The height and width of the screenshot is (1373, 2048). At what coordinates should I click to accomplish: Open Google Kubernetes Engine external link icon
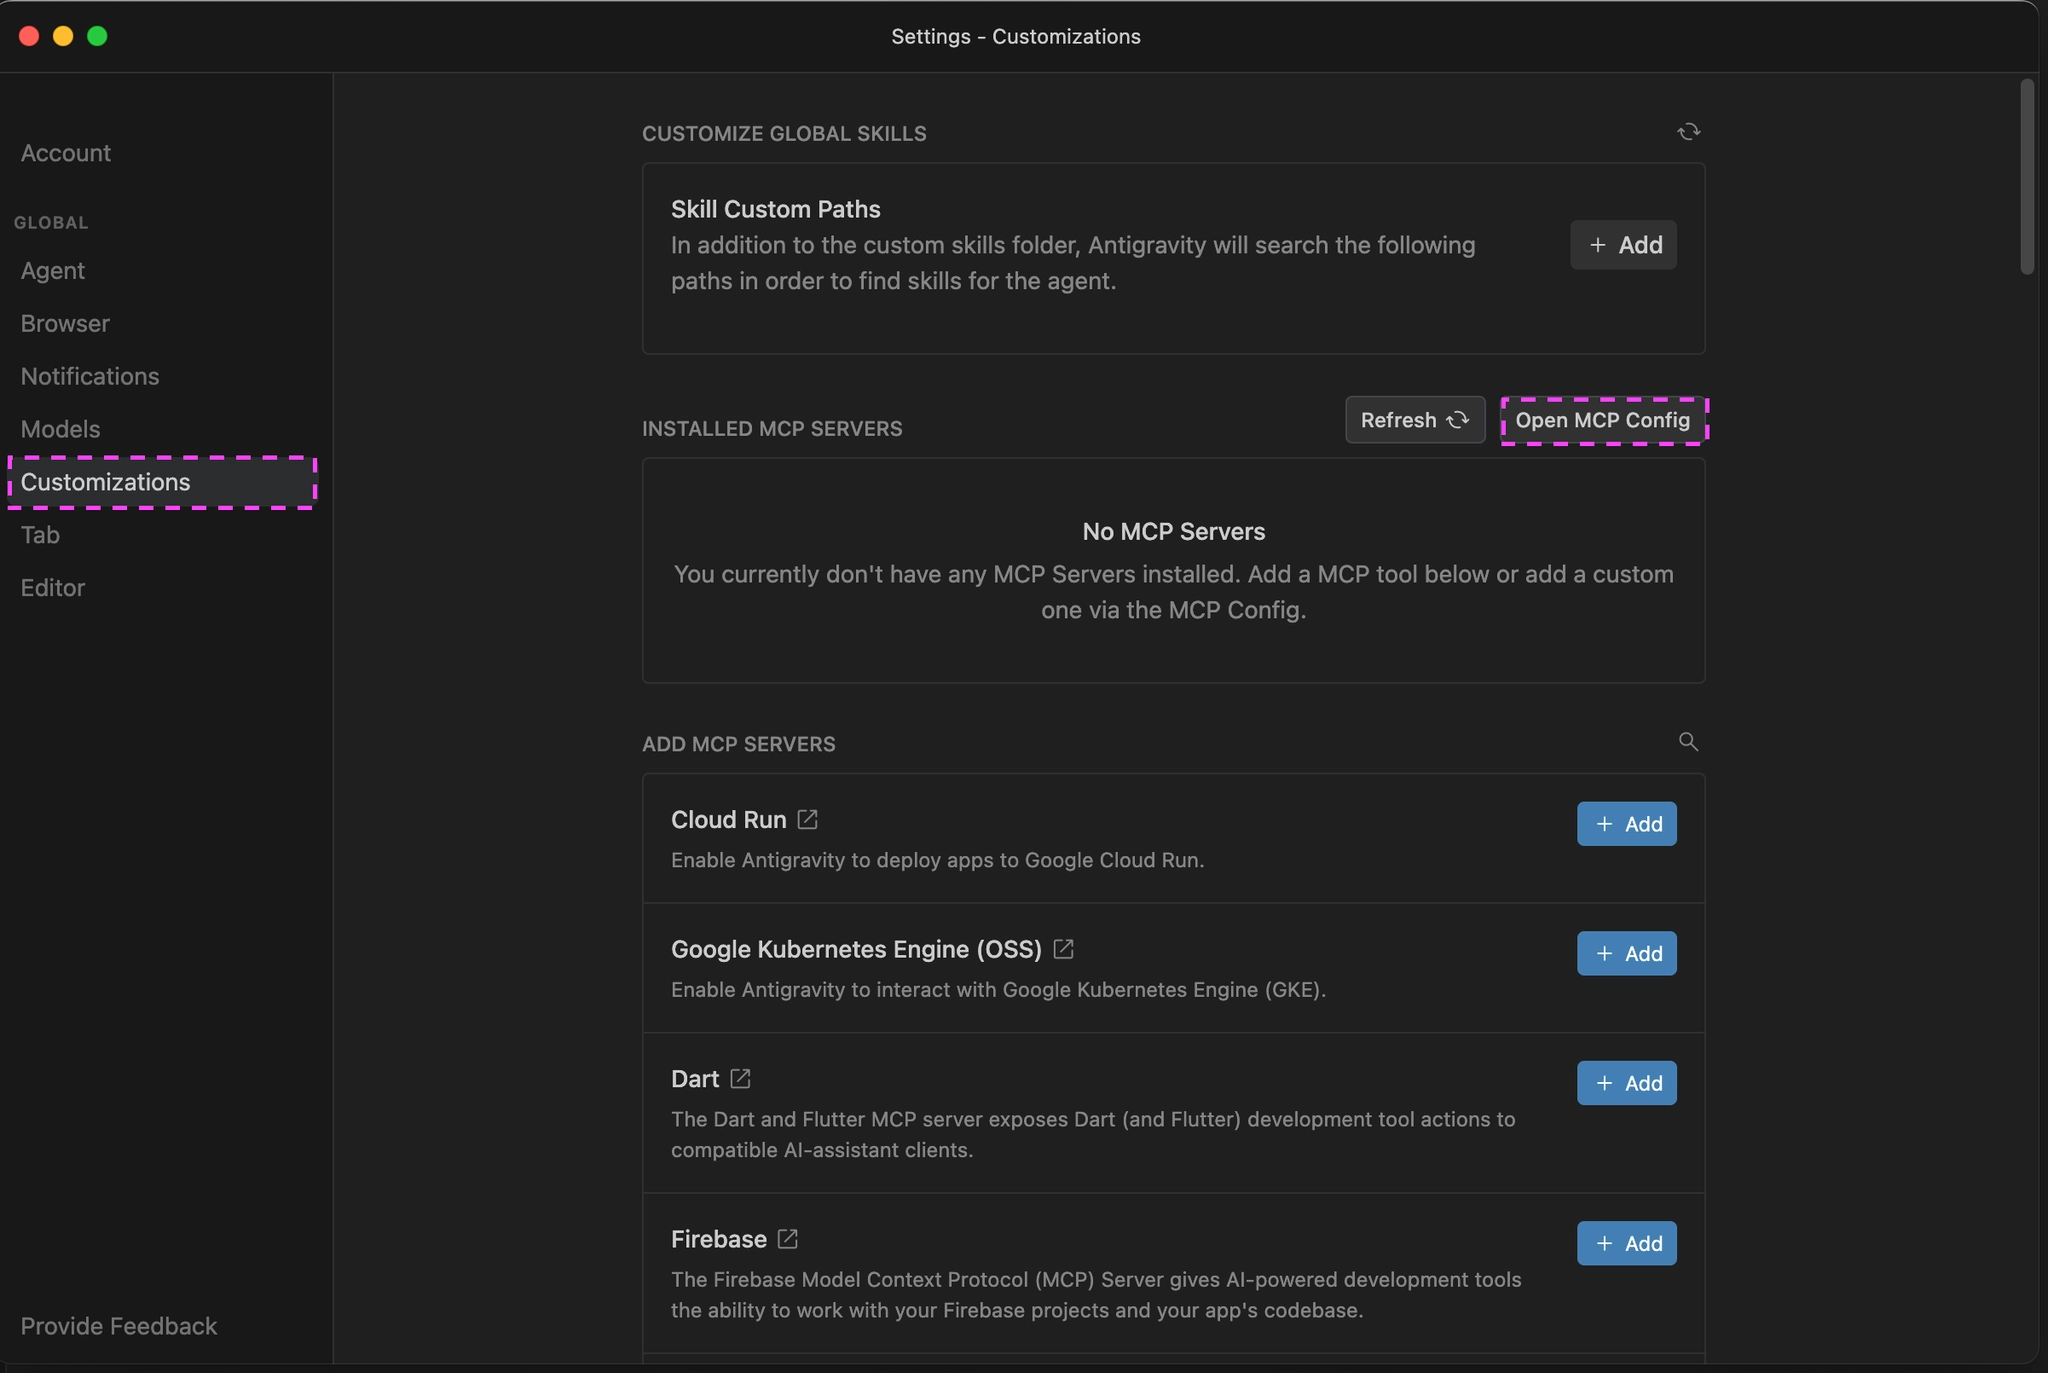click(1063, 949)
